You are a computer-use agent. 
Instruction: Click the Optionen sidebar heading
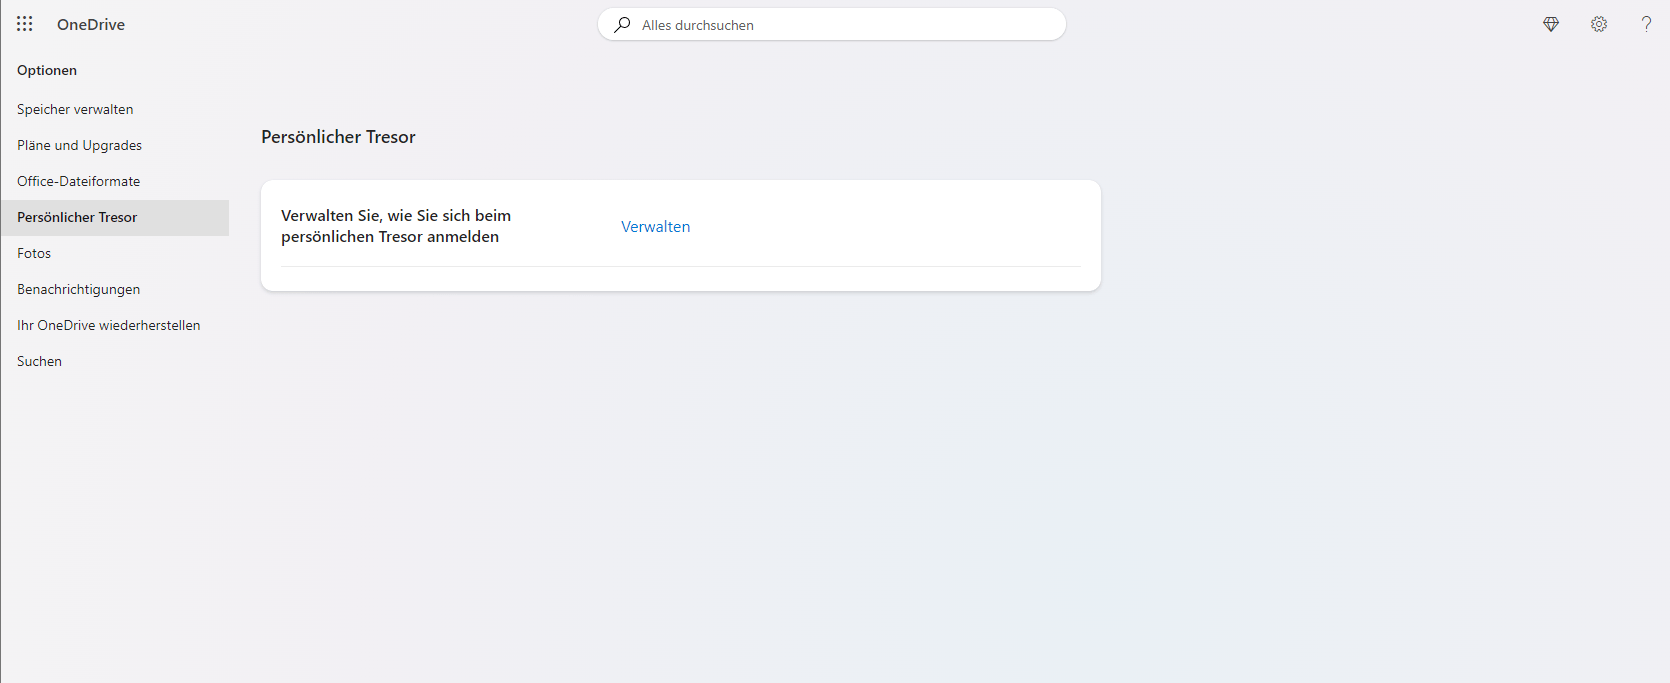(x=47, y=70)
